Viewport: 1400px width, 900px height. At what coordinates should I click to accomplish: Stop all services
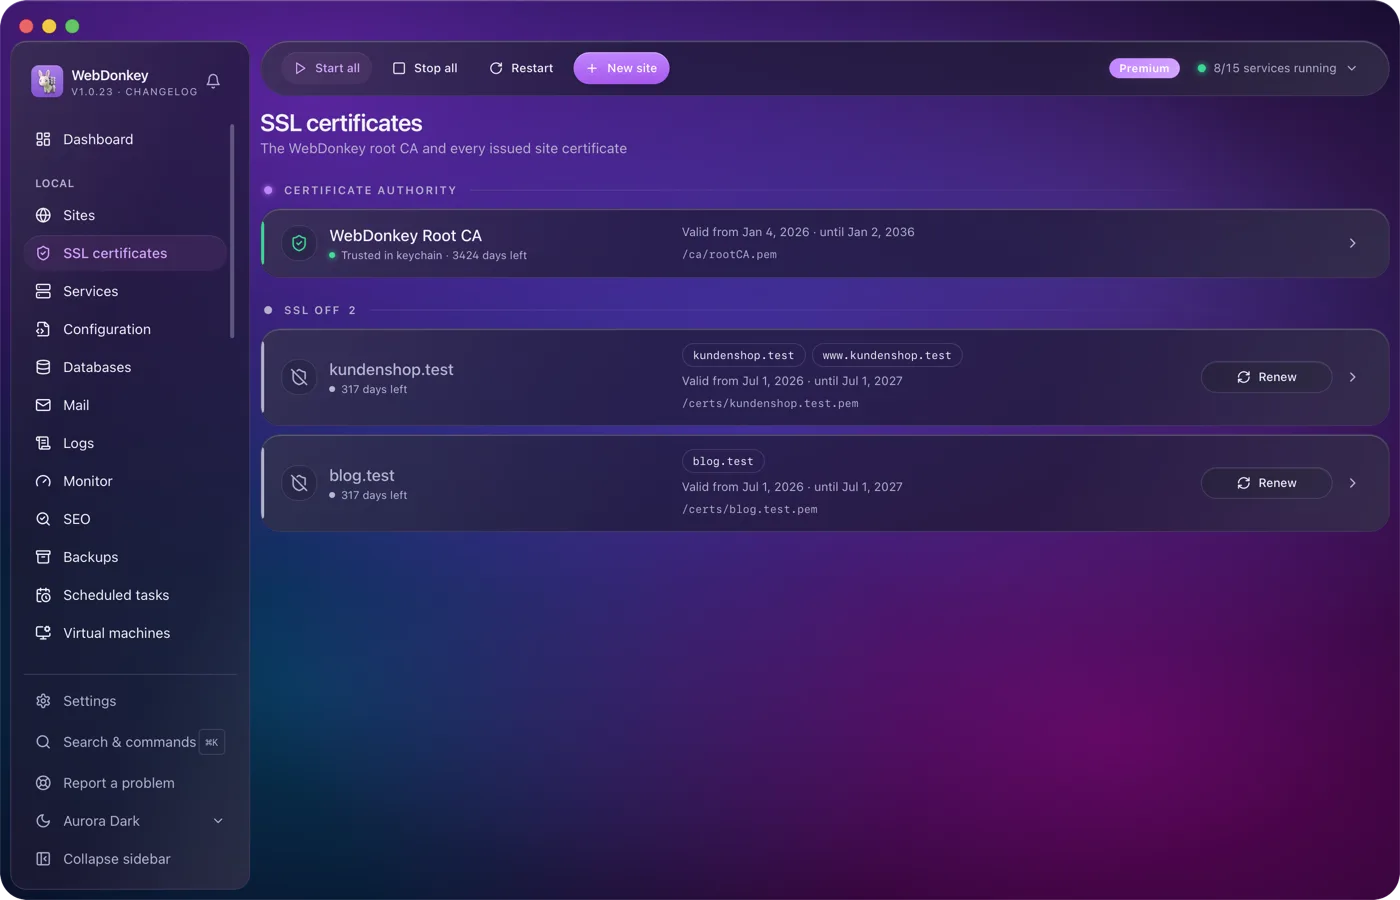click(425, 68)
